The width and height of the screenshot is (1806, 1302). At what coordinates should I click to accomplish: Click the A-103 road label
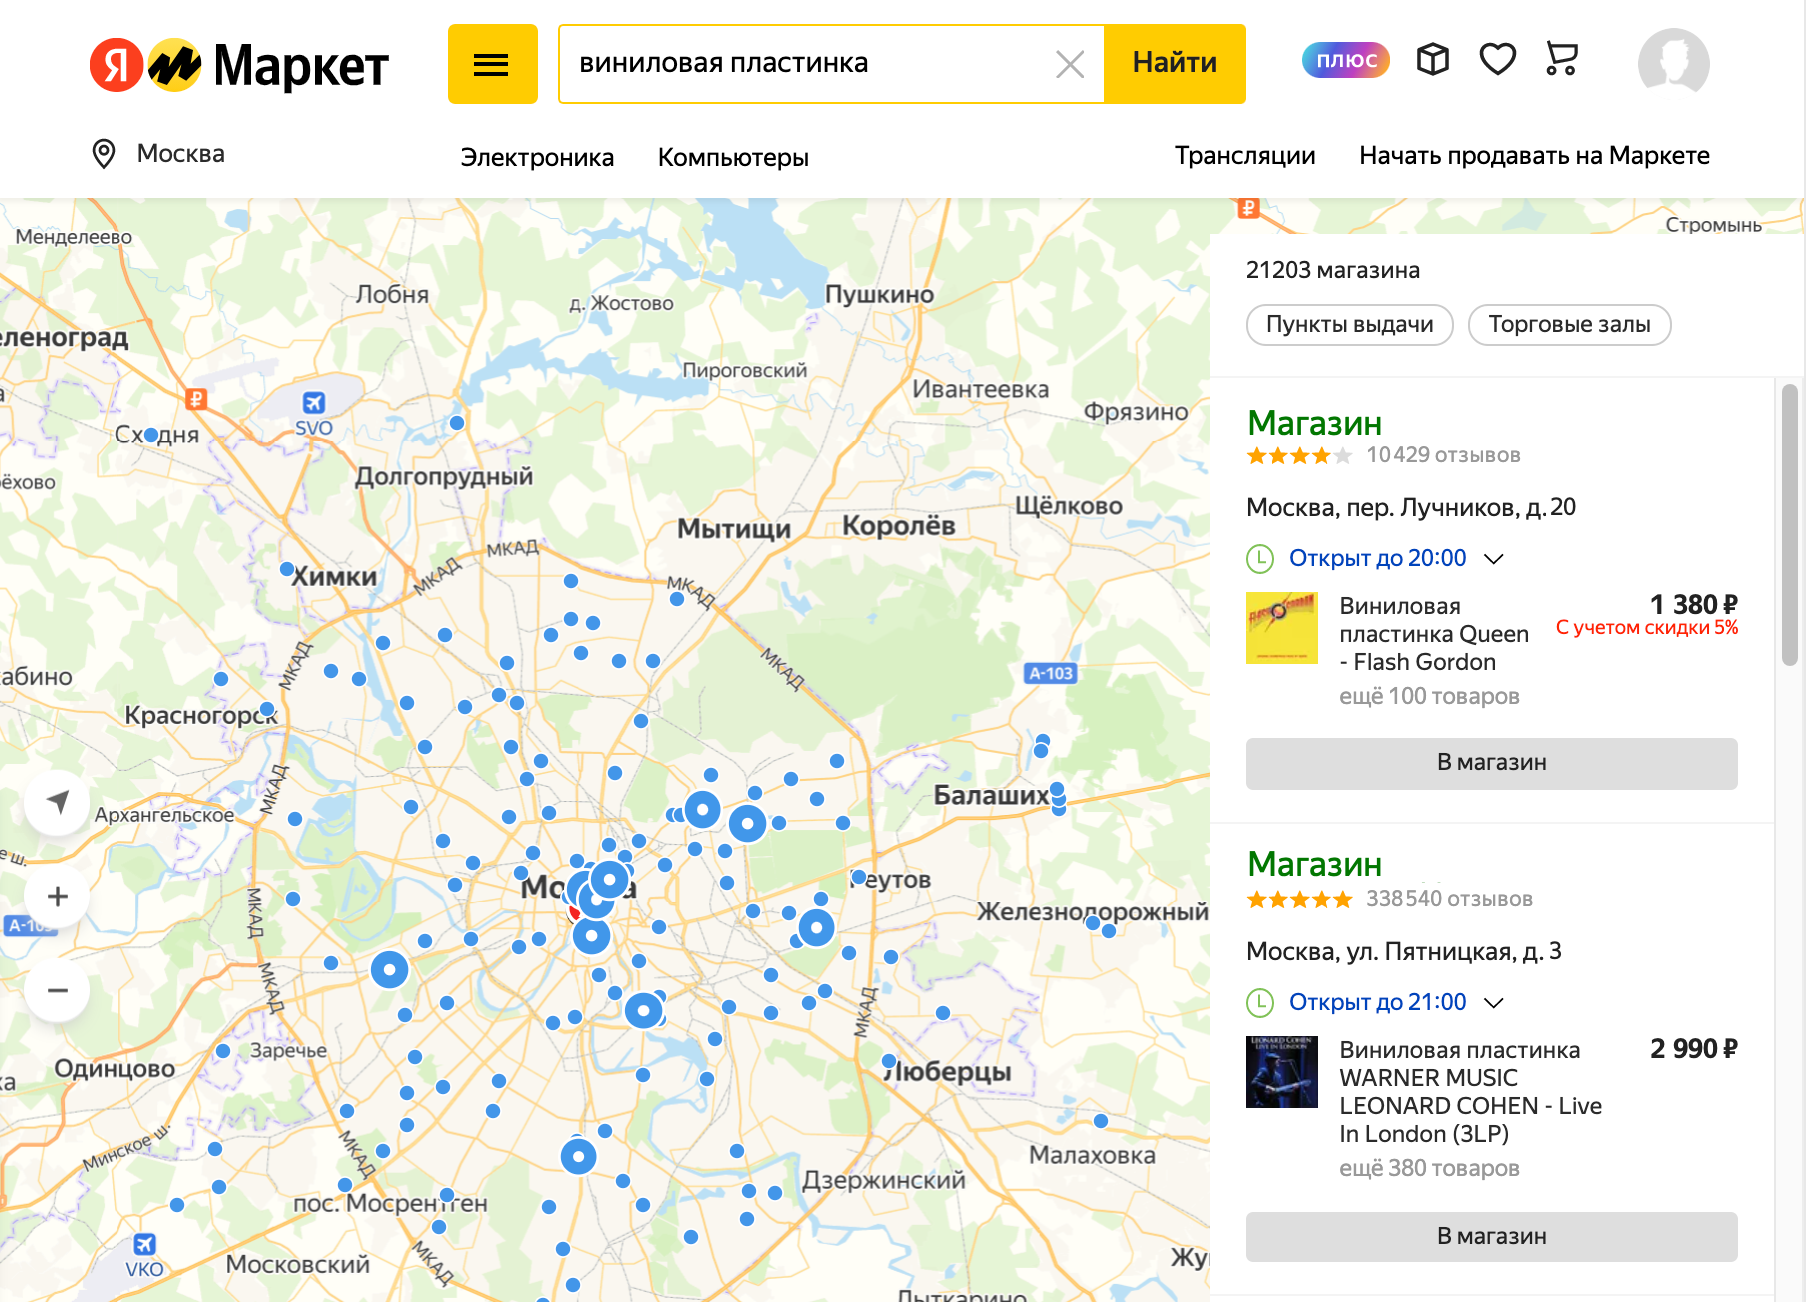(x=1050, y=673)
